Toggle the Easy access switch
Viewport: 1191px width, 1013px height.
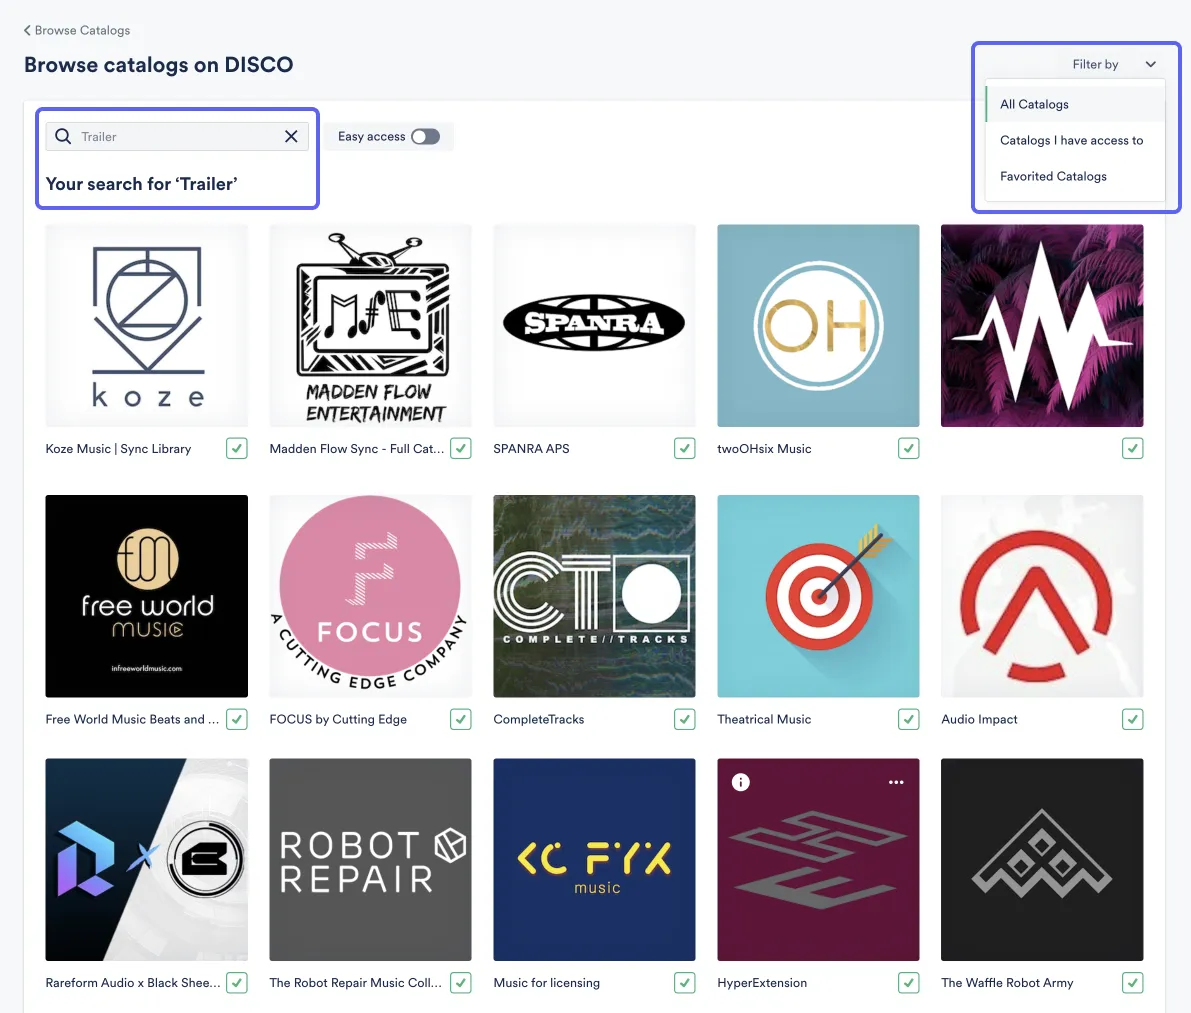[425, 137]
